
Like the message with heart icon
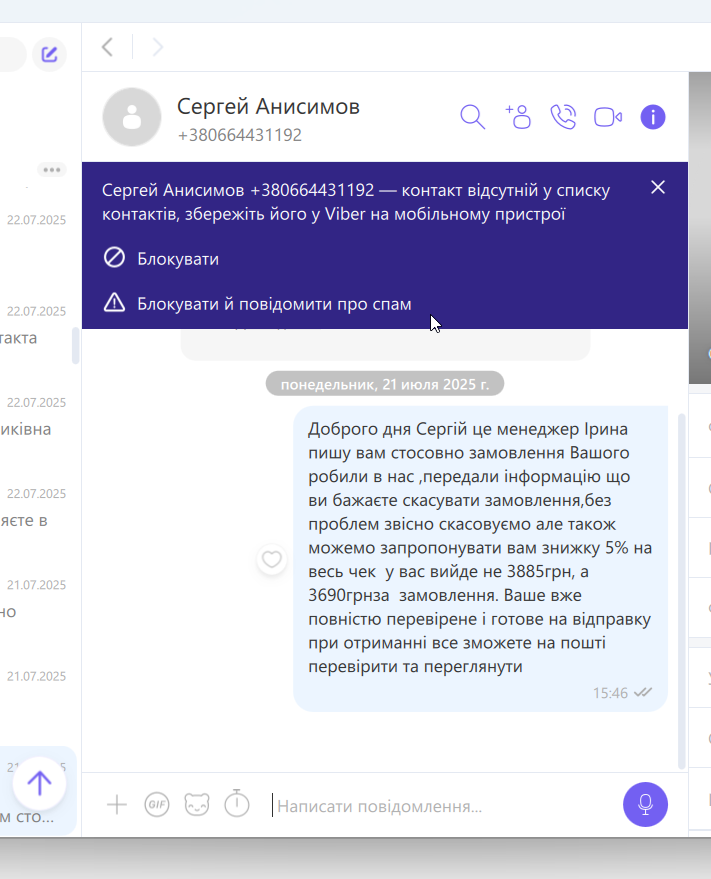pos(272,559)
